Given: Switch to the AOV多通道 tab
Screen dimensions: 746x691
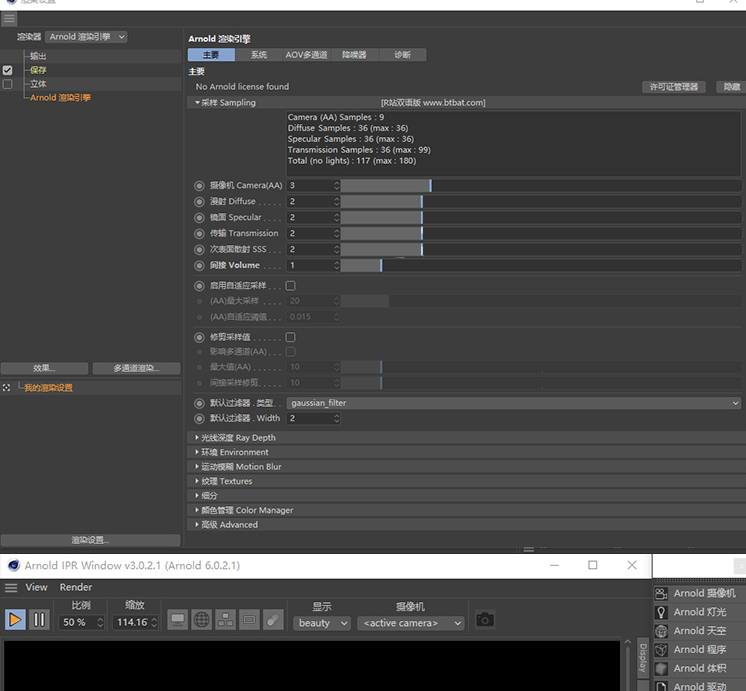Looking at the screenshot, I should (306, 55).
